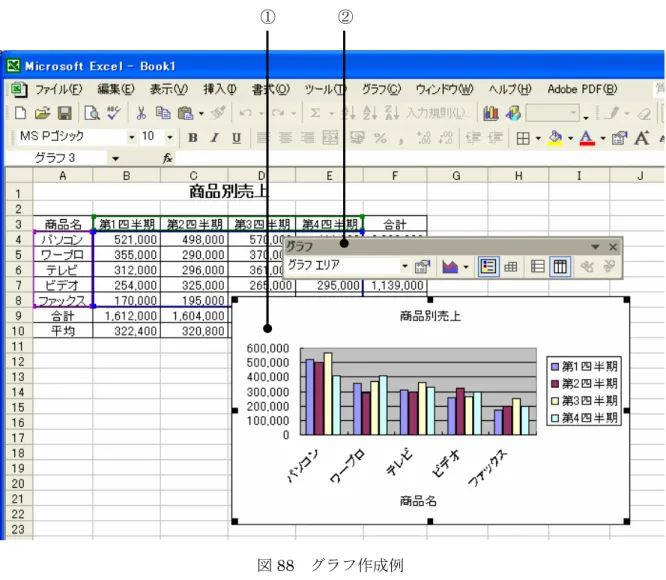Click the Copy icon in toolbar
666x580 pixels.
point(163,113)
